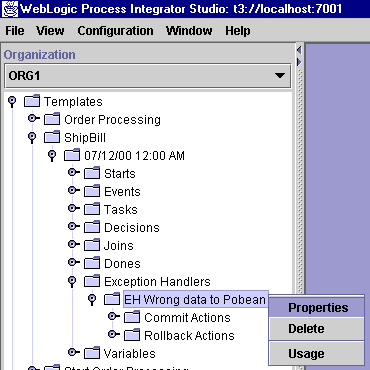Image resolution: width=370 pixels, height=370 pixels.
Task: Select the Joins label
Action: click(119, 245)
